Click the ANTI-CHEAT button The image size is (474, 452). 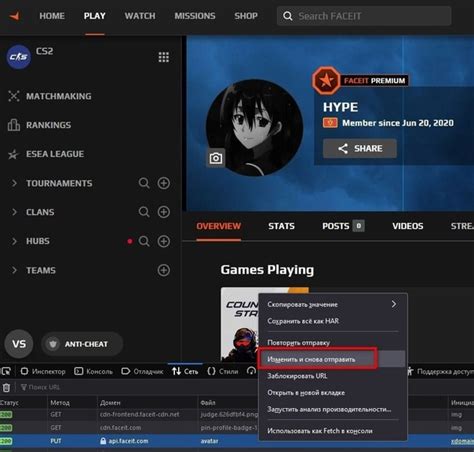pyautogui.click(x=82, y=344)
